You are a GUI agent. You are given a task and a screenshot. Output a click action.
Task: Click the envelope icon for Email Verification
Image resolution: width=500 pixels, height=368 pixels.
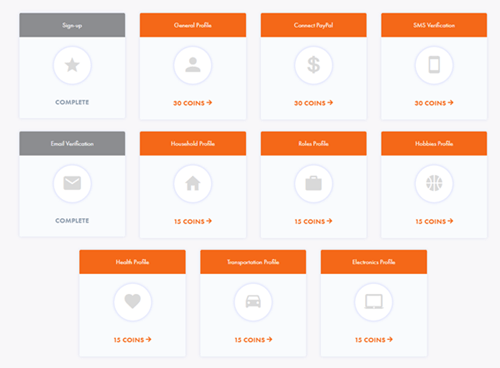pyautogui.click(x=72, y=183)
